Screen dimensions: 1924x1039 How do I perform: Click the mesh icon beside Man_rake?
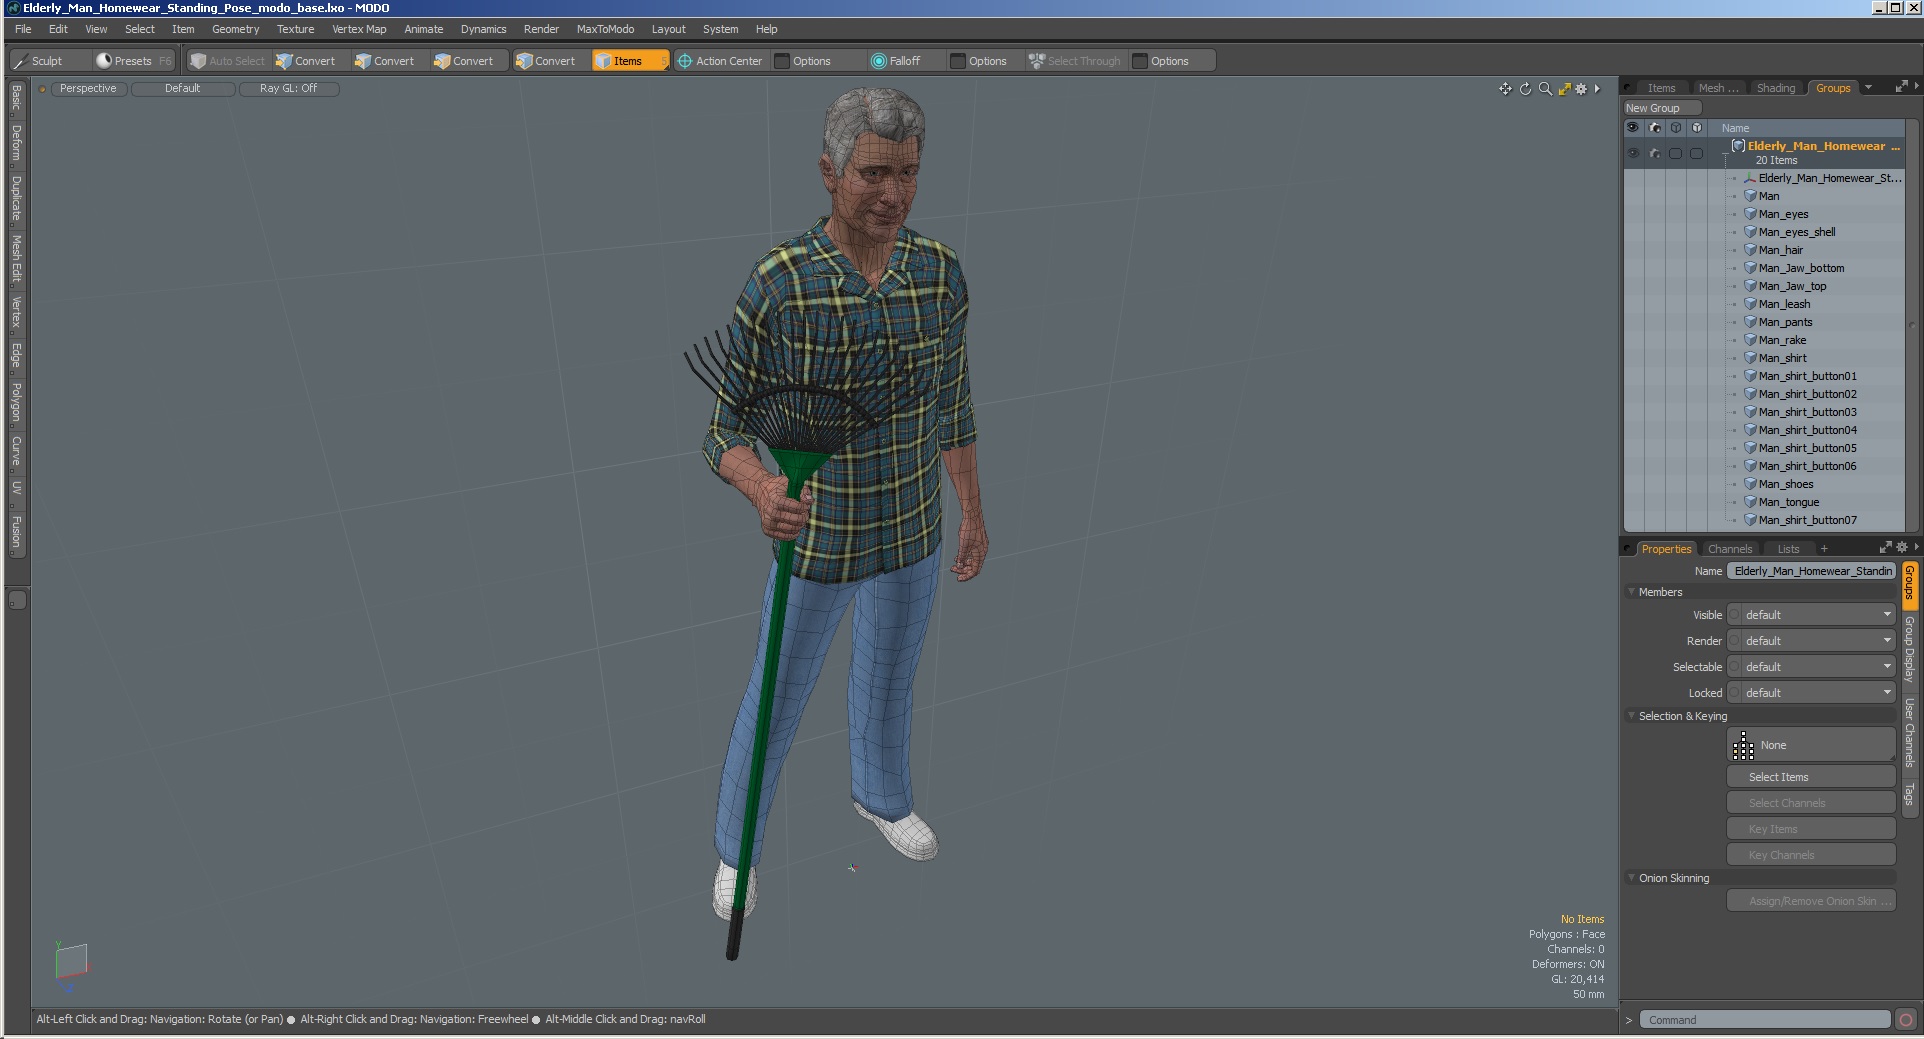(x=1750, y=340)
